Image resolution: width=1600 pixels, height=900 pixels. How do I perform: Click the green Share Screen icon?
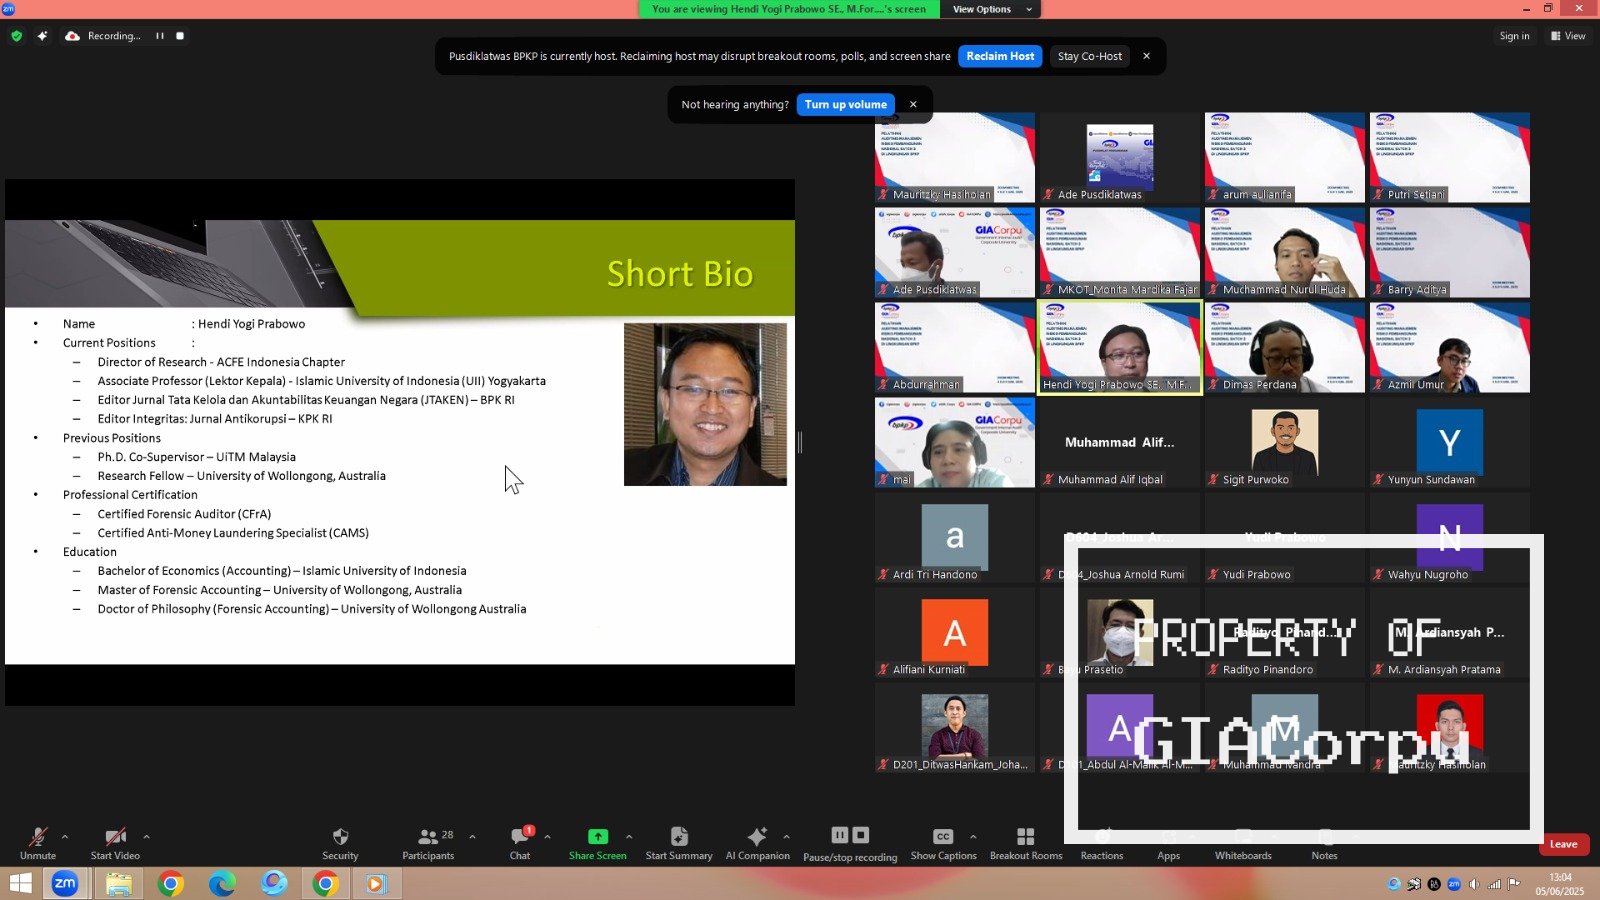click(x=597, y=837)
